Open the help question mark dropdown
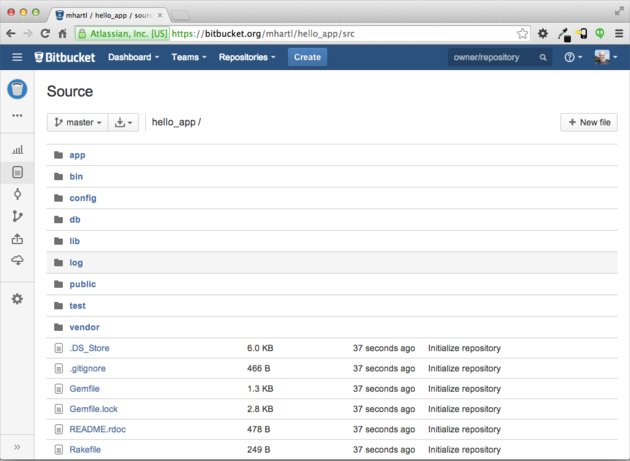 pyautogui.click(x=573, y=57)
